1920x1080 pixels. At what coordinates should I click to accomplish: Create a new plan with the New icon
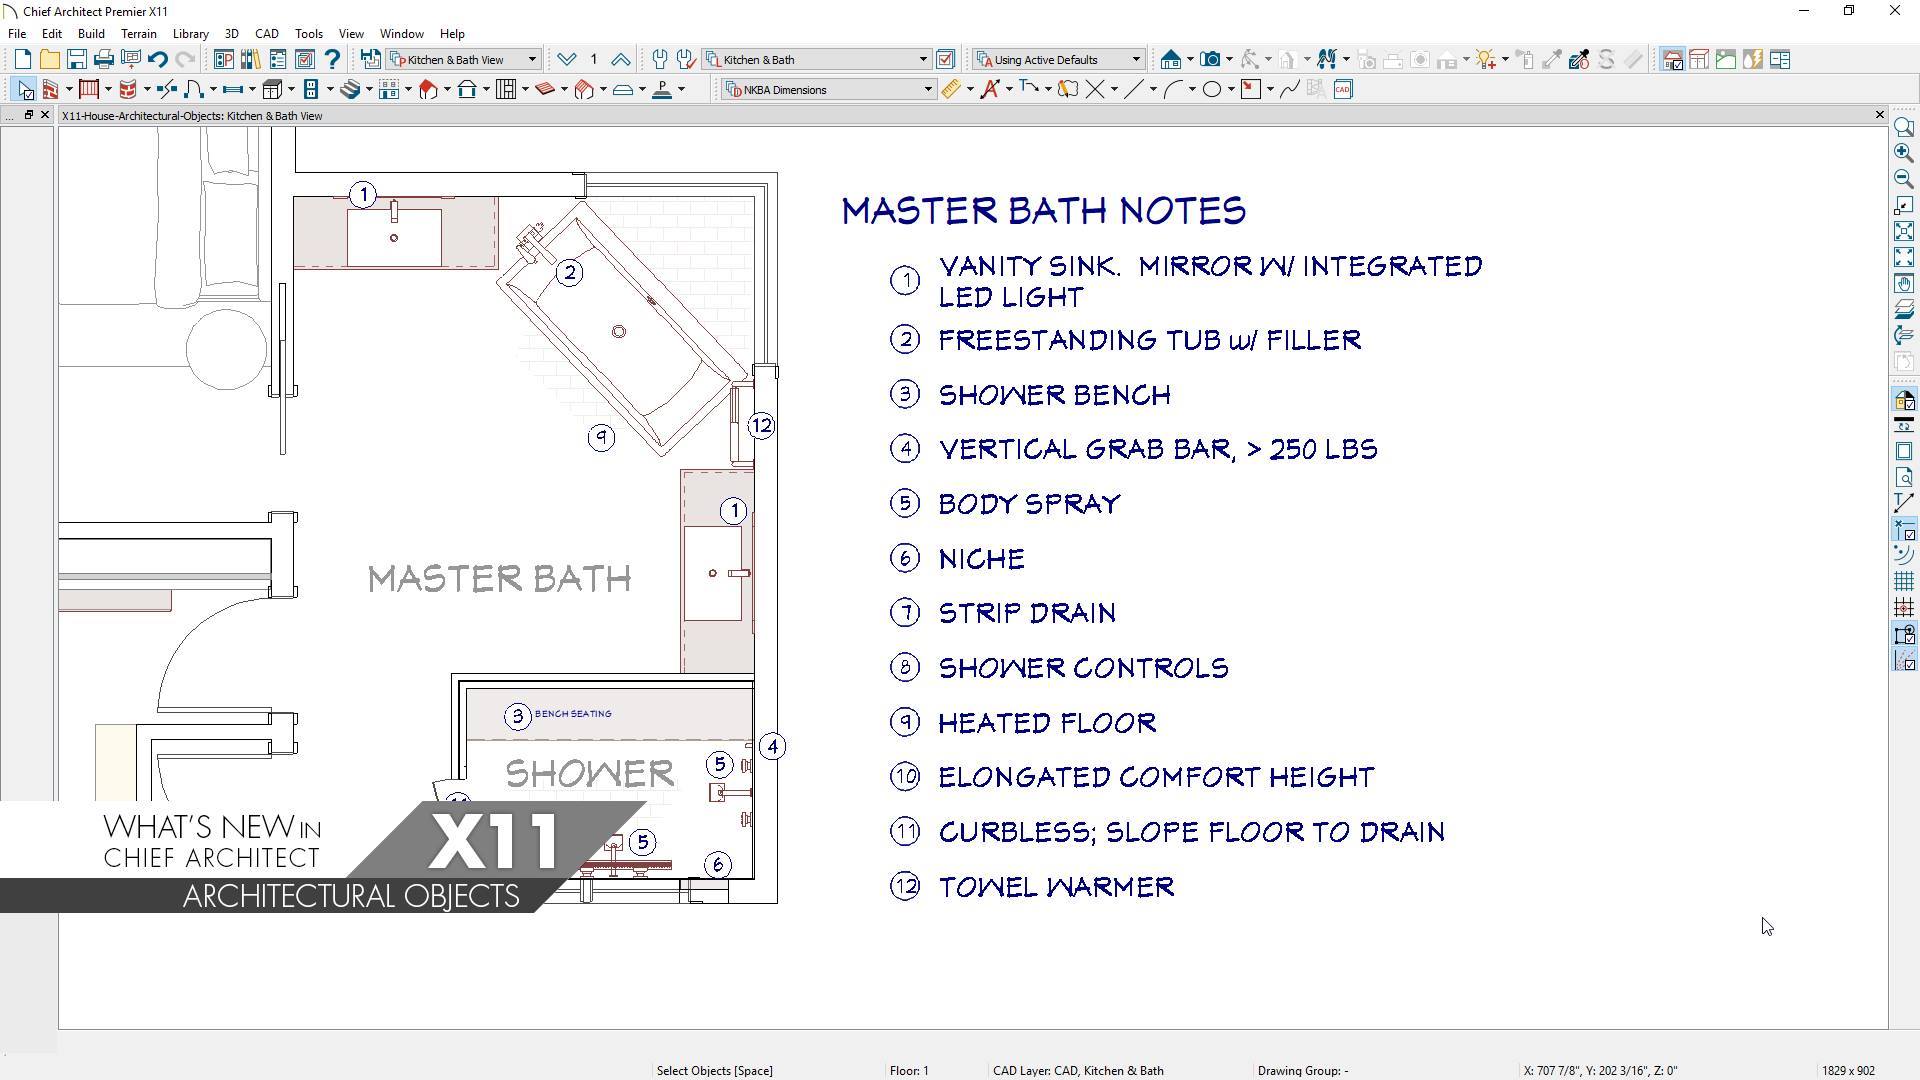[x=22, y=60]
